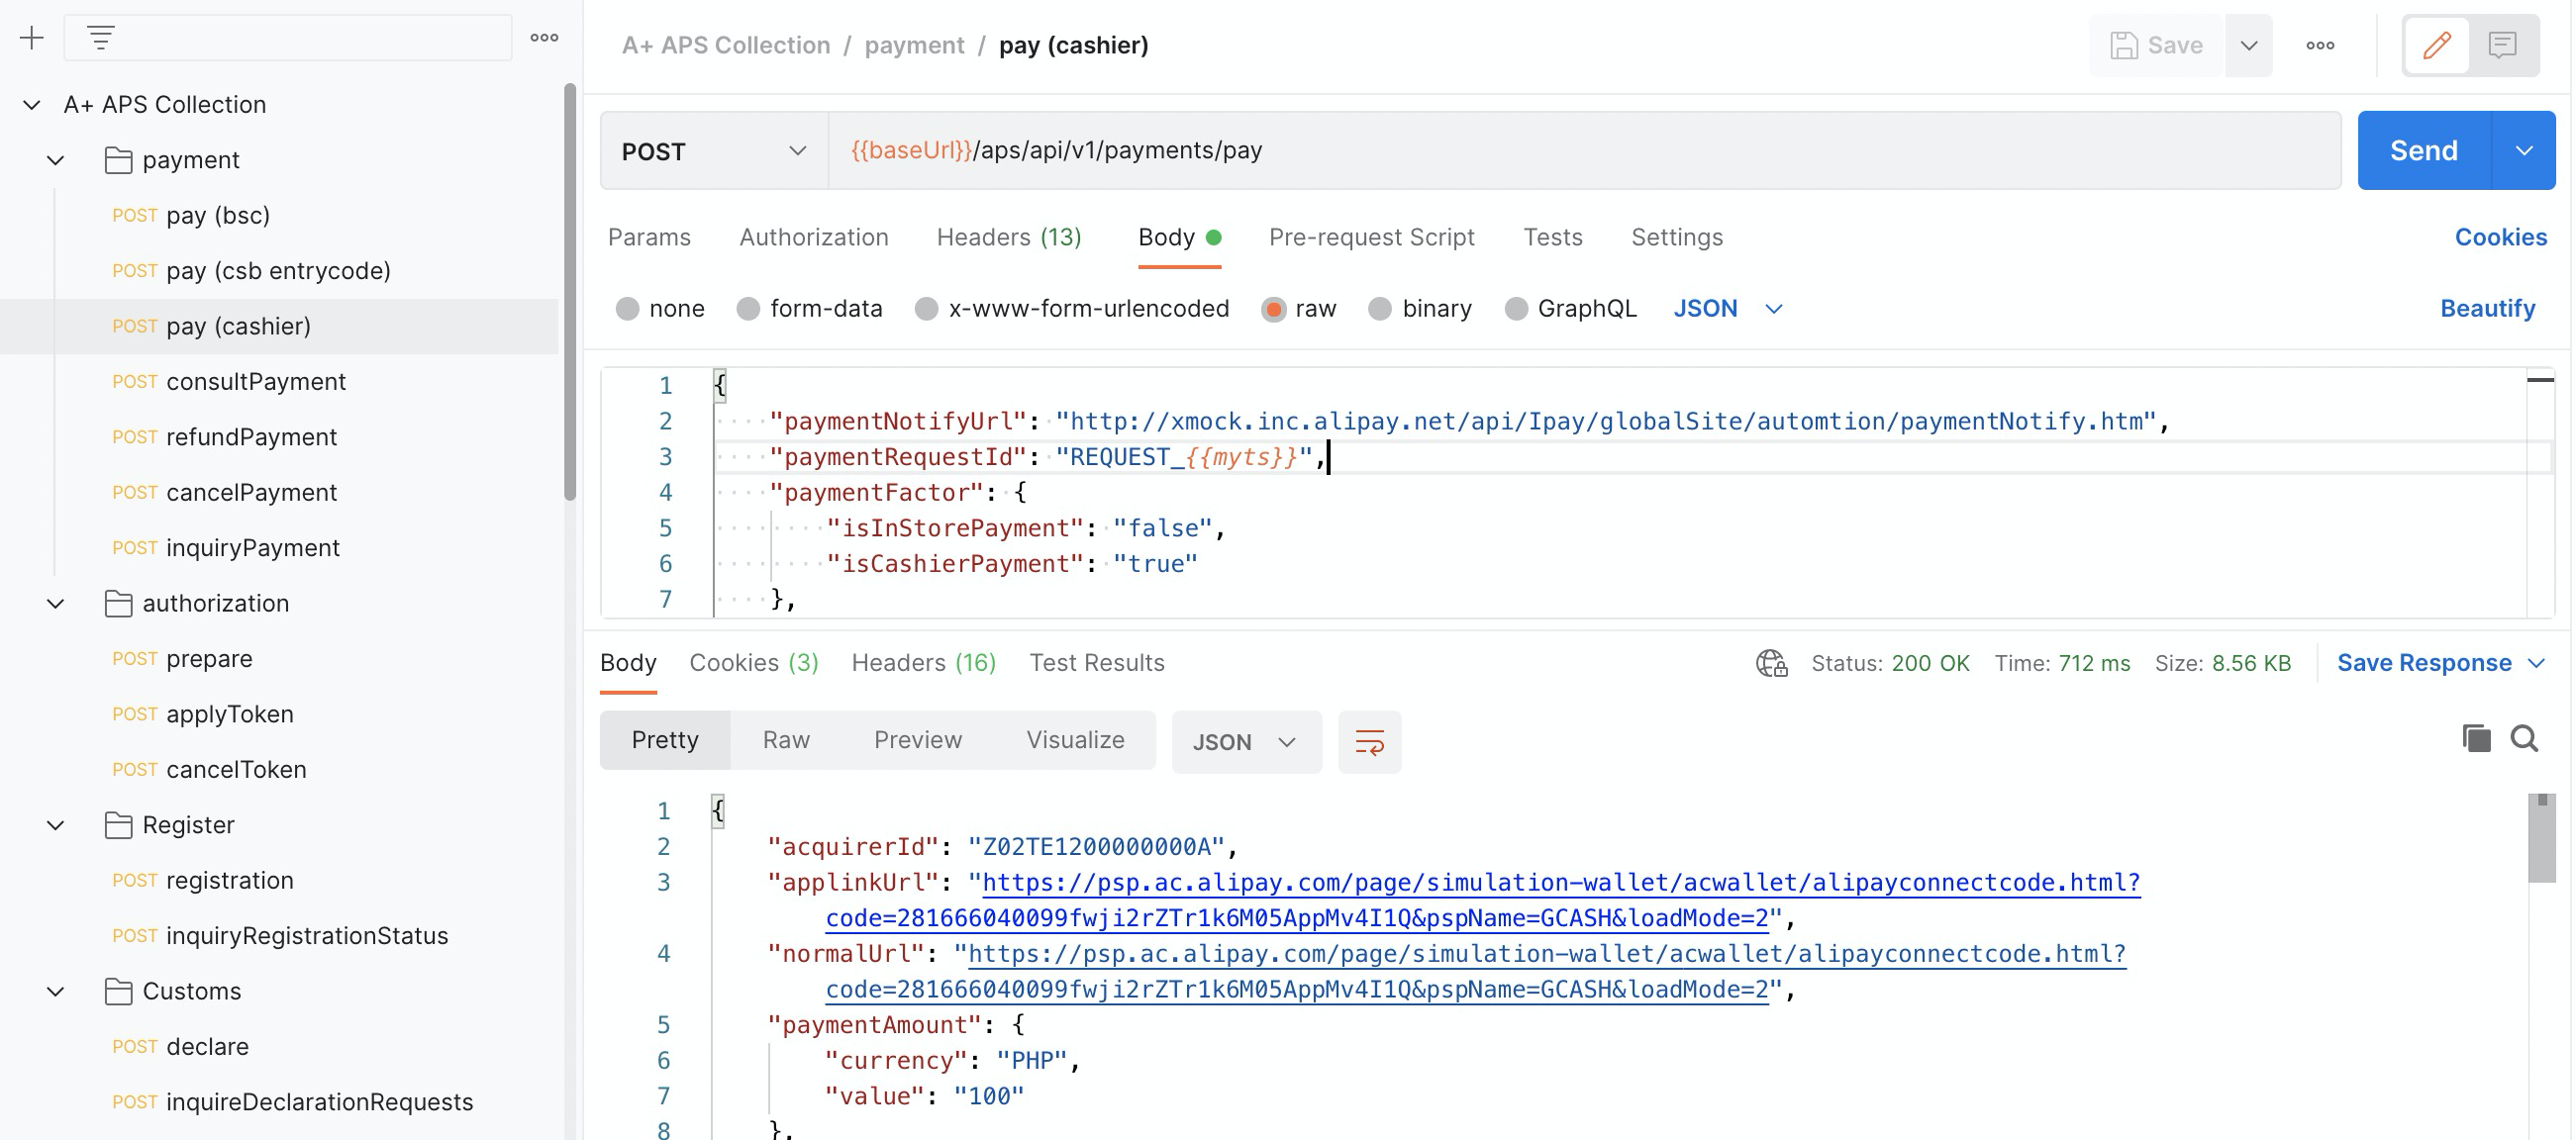Switch to the Headers (13) tab
The width and height of the screenshot is (2576, 1140).
1008,237
